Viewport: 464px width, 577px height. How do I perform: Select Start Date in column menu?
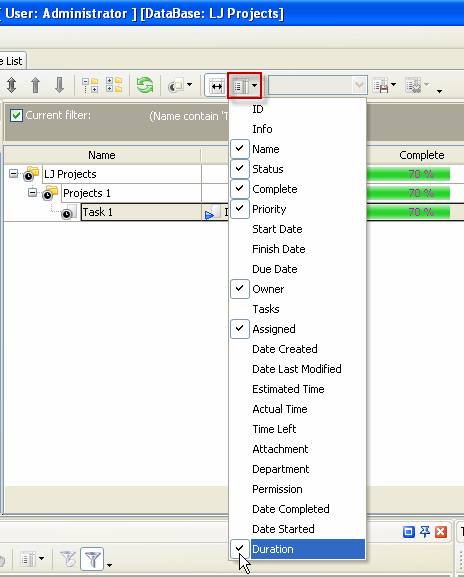click(277, 229)
